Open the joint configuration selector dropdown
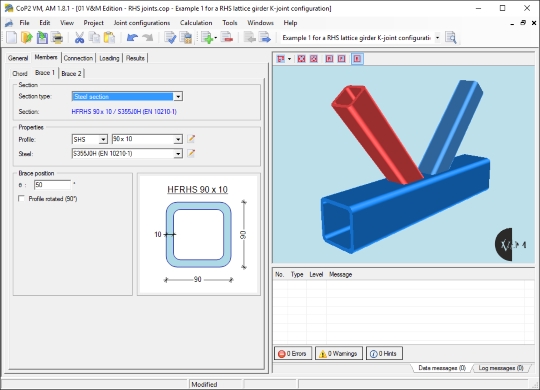 point(437,38)
